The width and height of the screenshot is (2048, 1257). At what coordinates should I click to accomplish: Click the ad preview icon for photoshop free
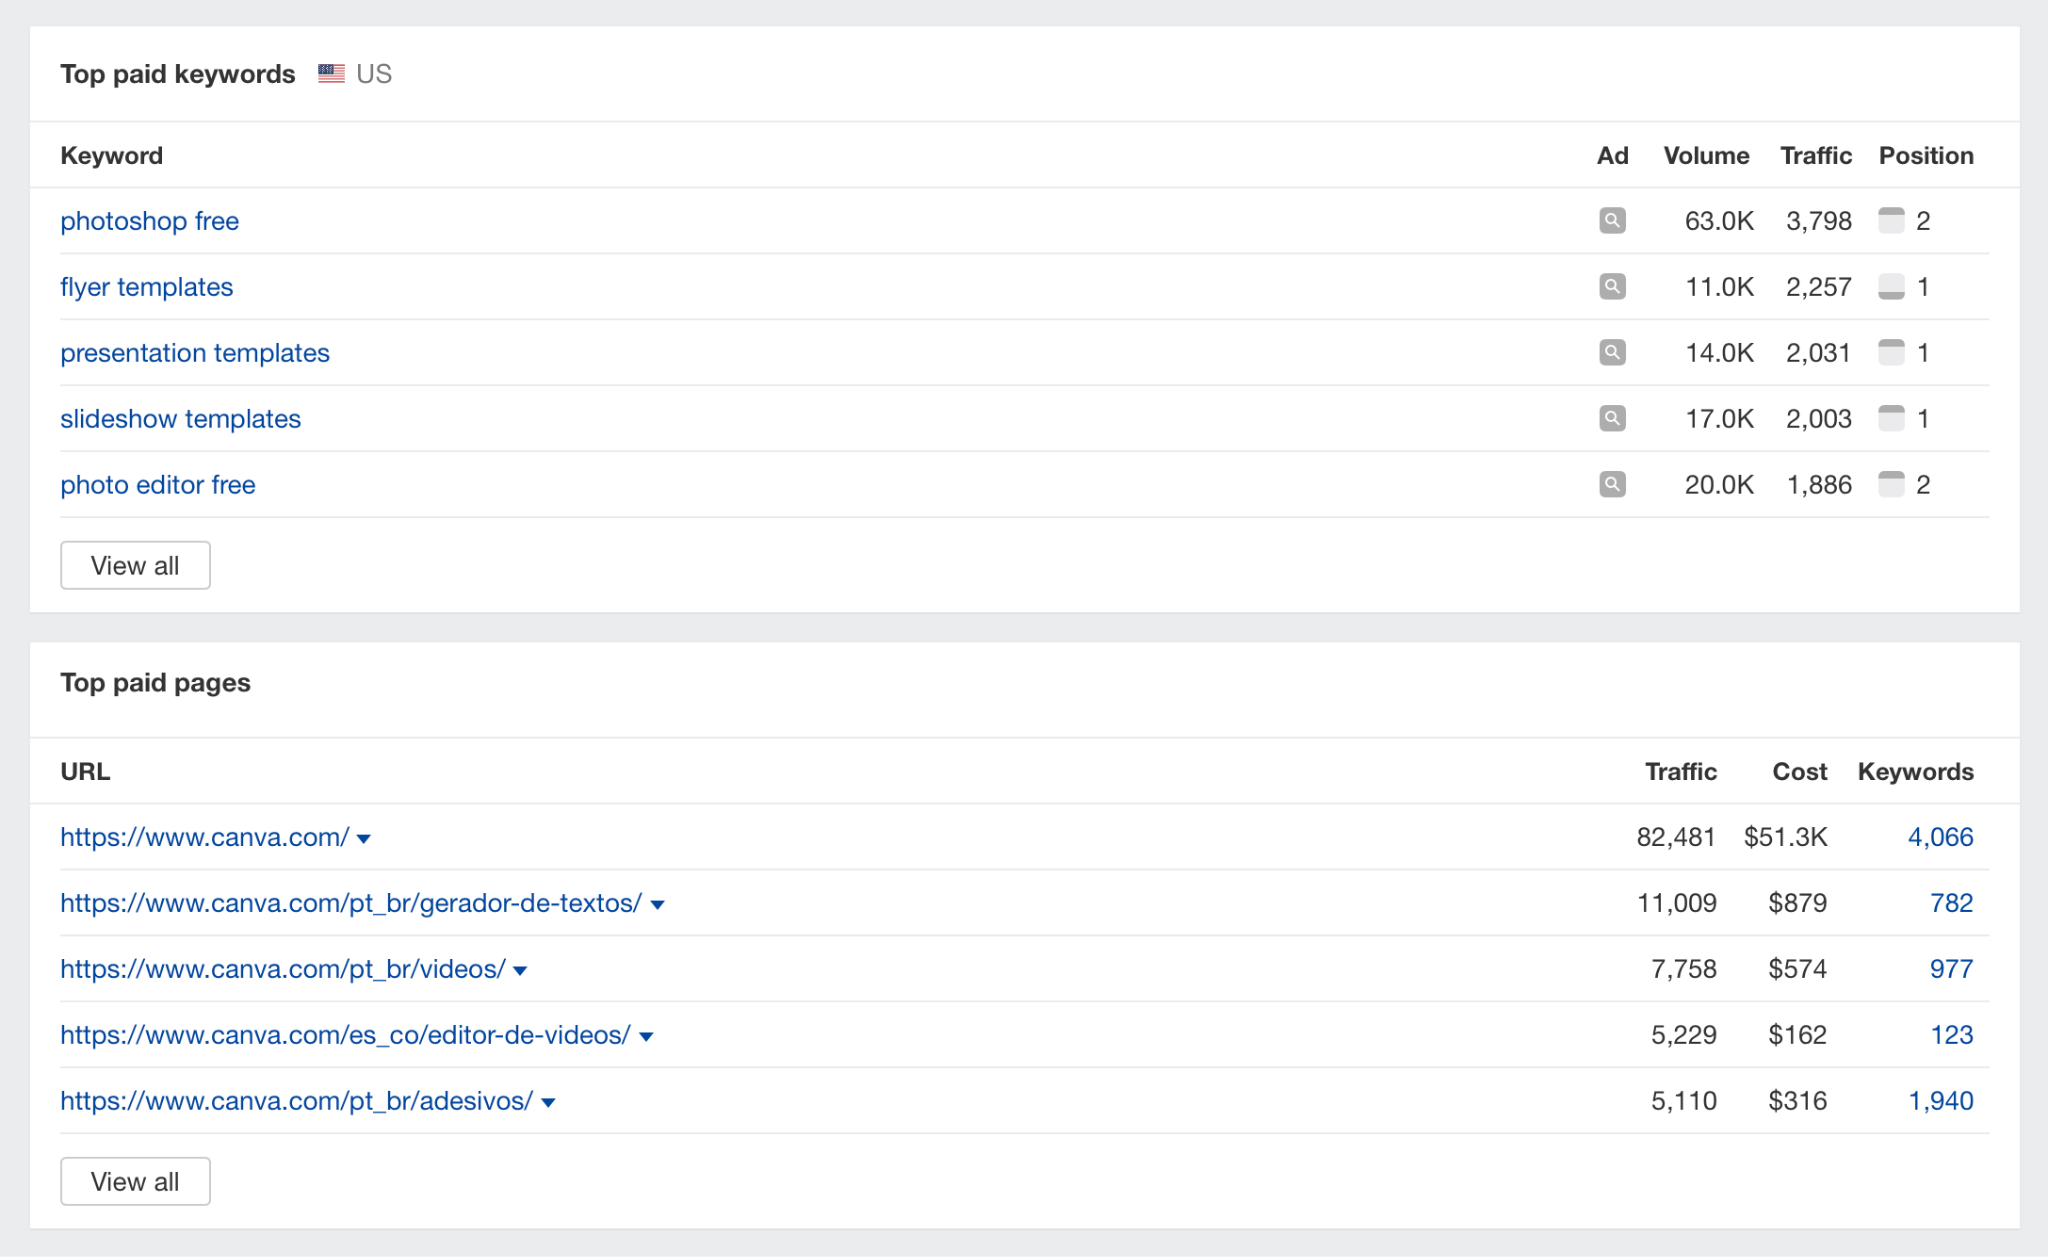(x=1612, y=221)
